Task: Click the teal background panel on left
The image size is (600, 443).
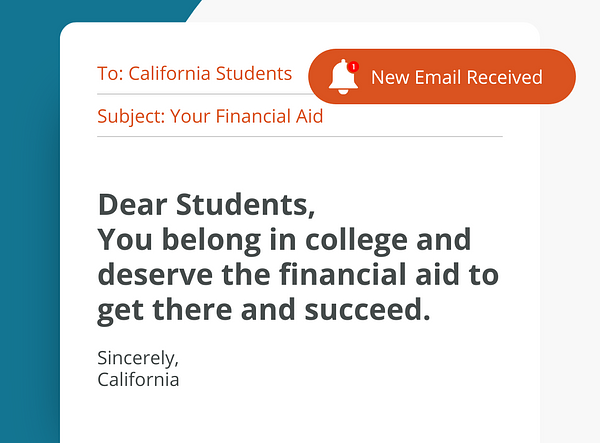Action: pyautogui.click(x=29, y=230)
